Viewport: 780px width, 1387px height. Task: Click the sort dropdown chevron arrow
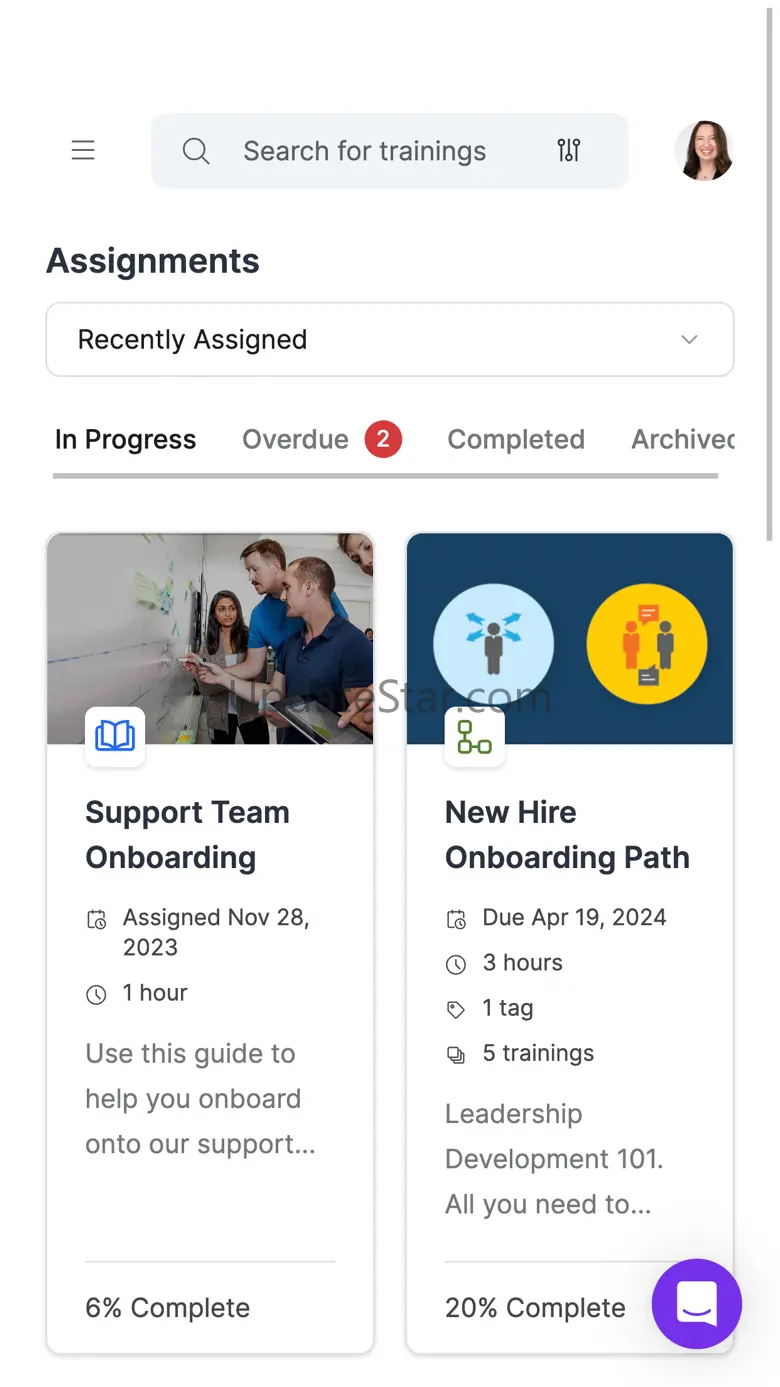point(689,340)
